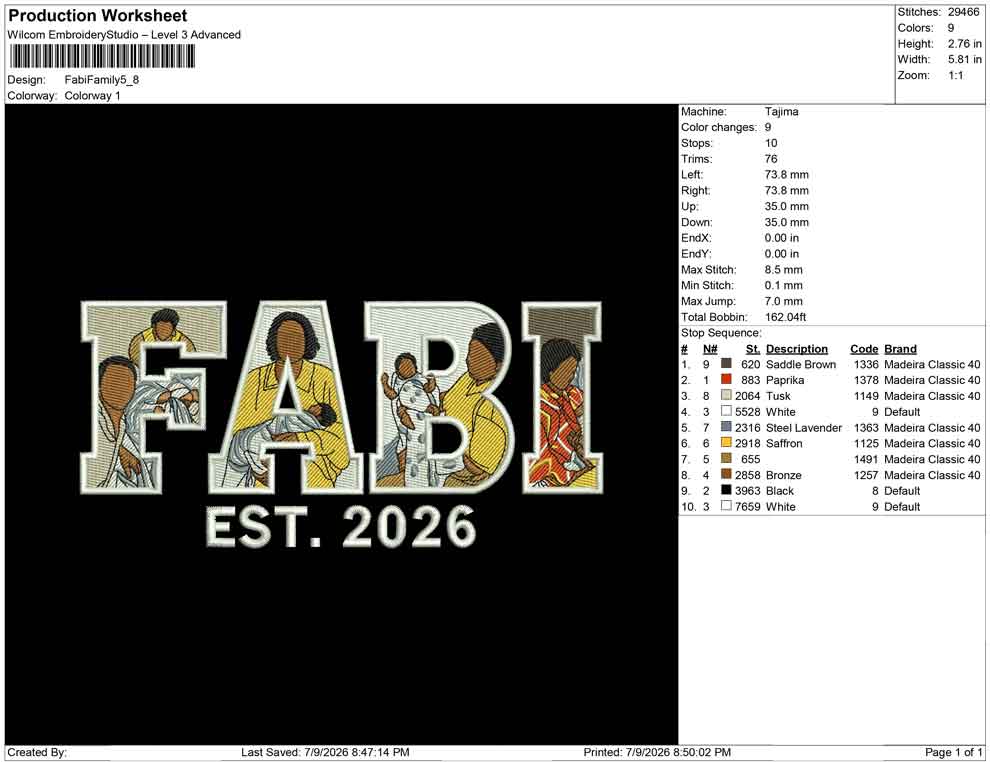Click the 'N#' column header
This screenshot has height=762, width=990.
pyautogui.click(x=710, y=348)
